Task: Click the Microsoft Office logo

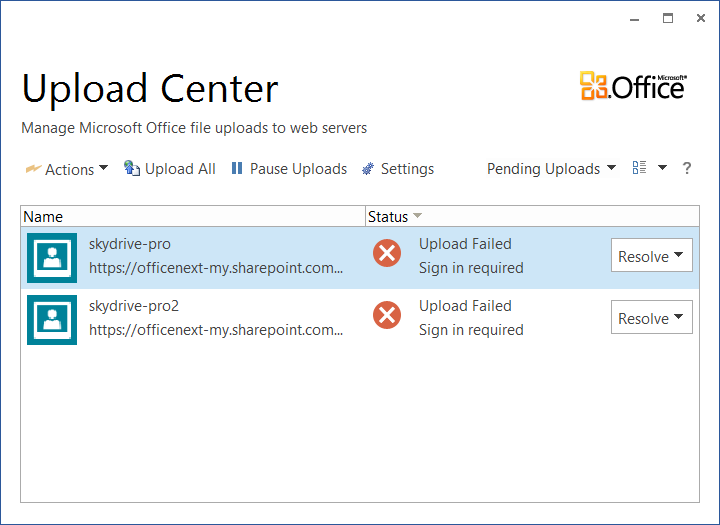Action: click(x=634, y=86)
